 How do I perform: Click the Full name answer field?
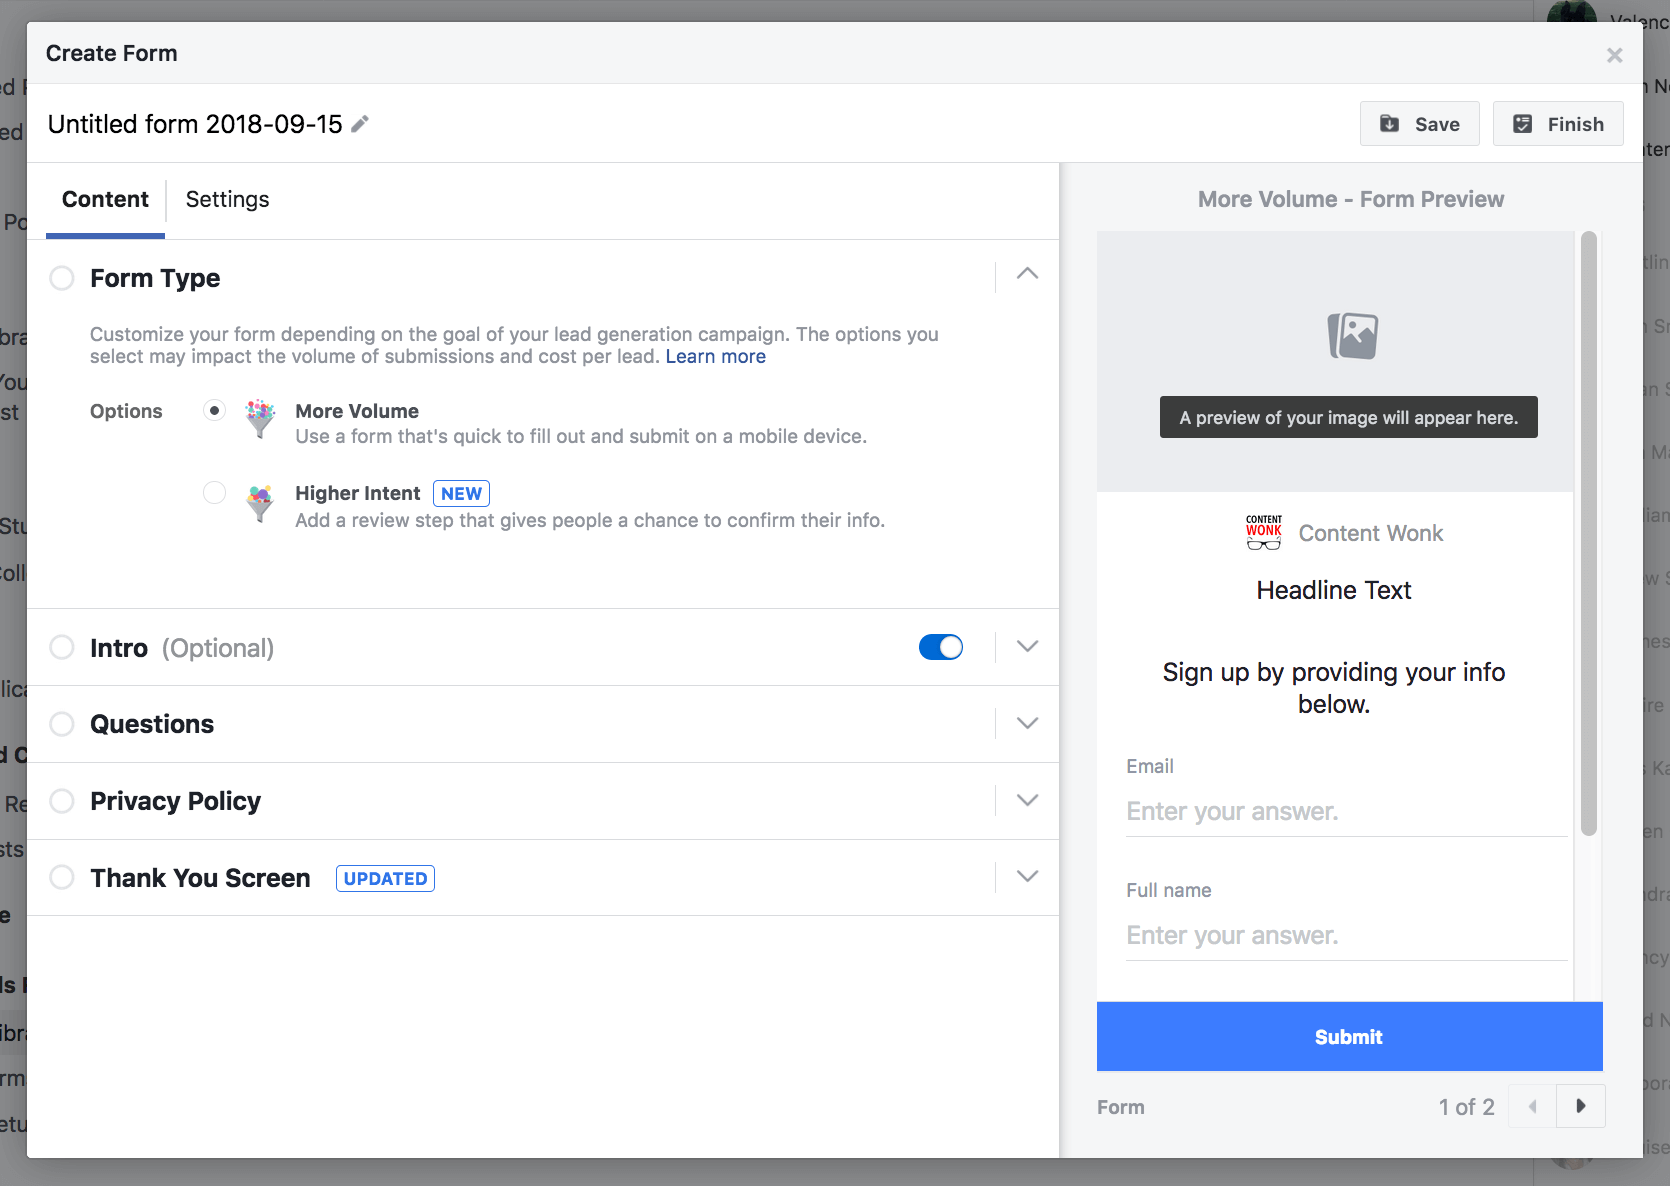pos(1347,935)
